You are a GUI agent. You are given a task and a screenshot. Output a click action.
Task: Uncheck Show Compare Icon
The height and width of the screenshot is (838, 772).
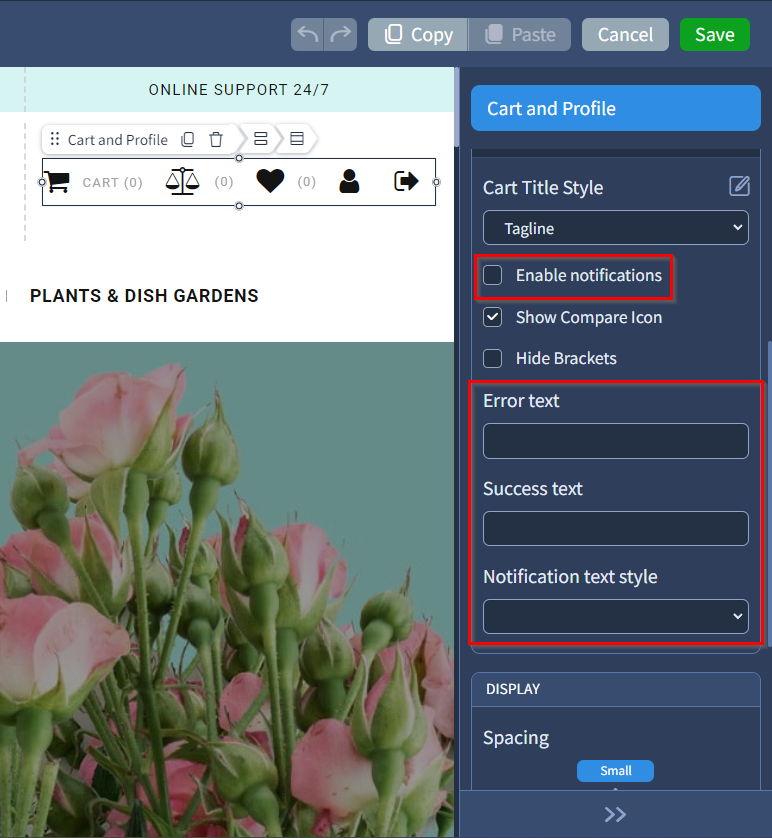pos(493,317)
